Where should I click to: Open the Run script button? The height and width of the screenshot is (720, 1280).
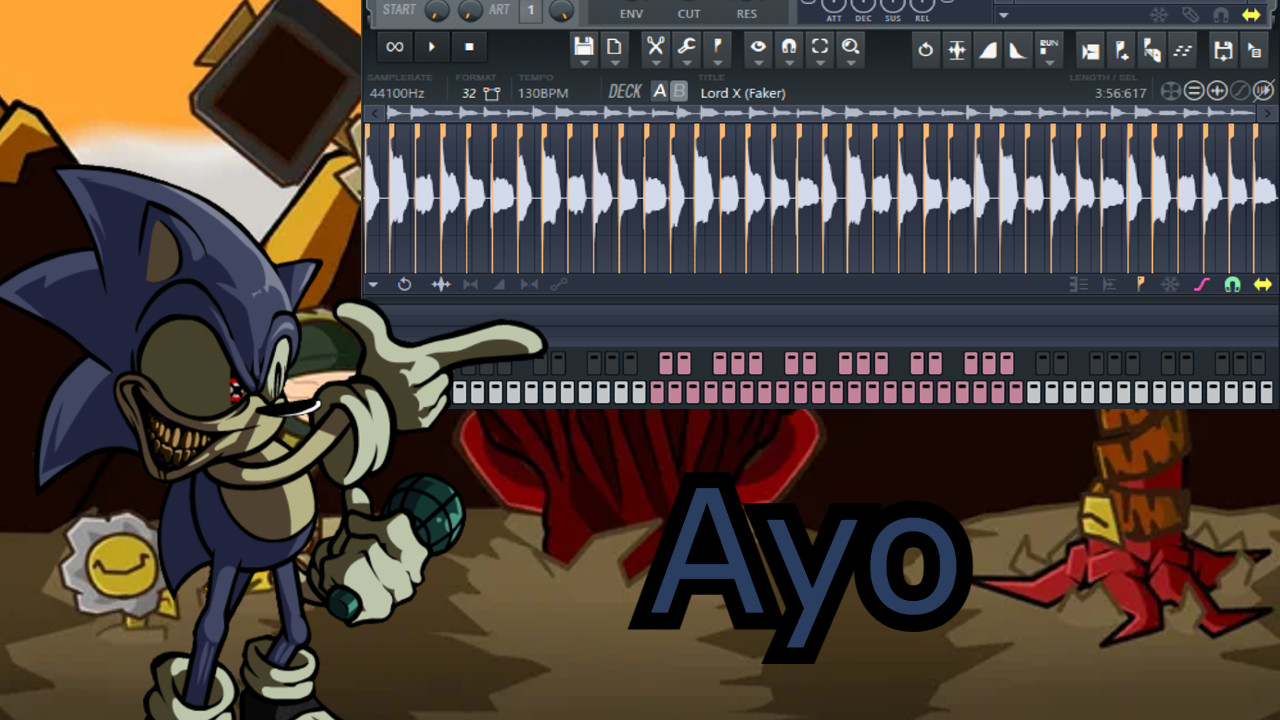coord(1048,48)
